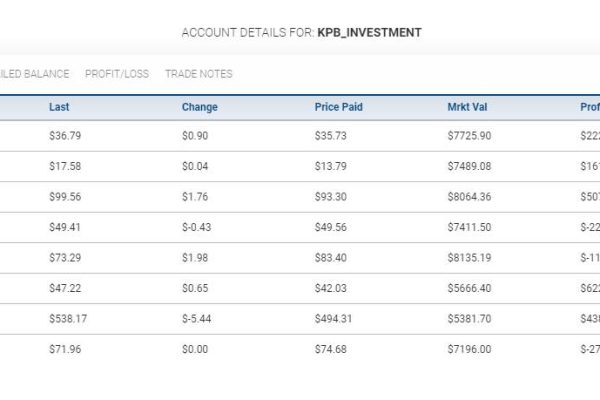
Task: Sort by the Mrkt Val column header
Action: click(467, 107)
